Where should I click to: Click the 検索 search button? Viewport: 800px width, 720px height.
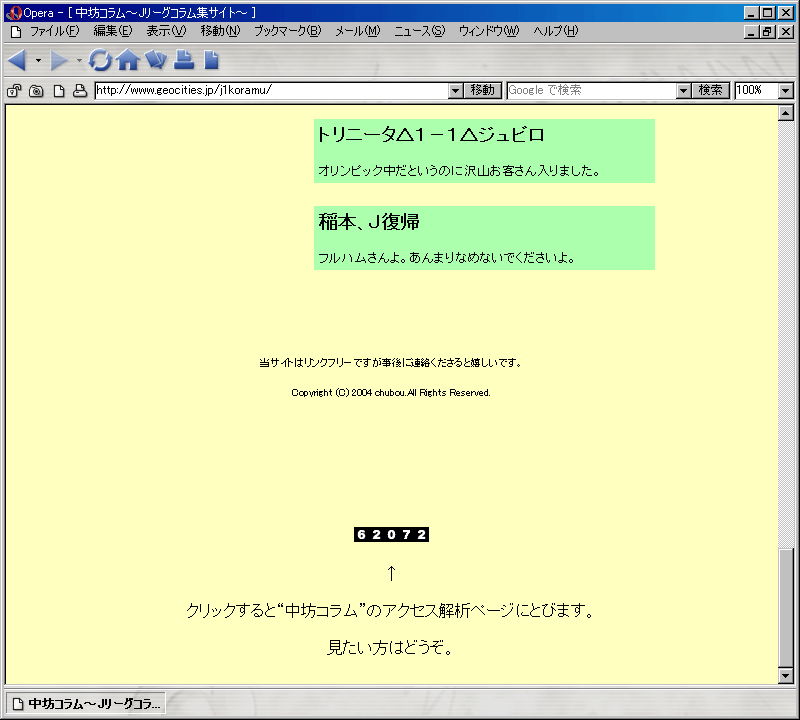[710, 90]
